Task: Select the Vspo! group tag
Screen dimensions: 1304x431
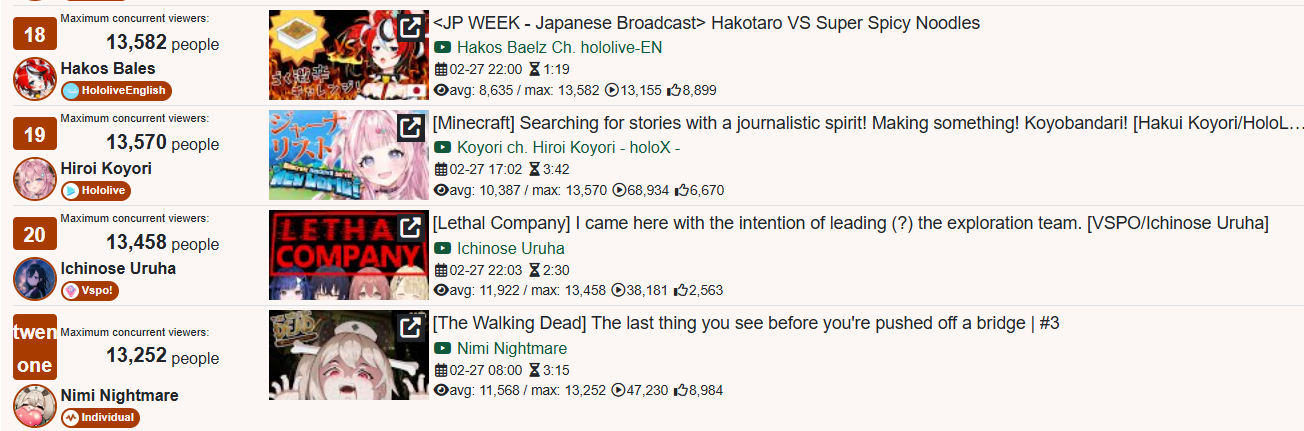Action: click(x=91, y=291)
